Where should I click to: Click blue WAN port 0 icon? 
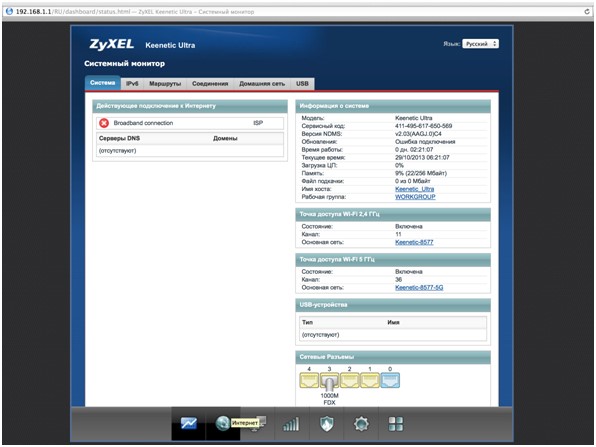click(390, 380)
